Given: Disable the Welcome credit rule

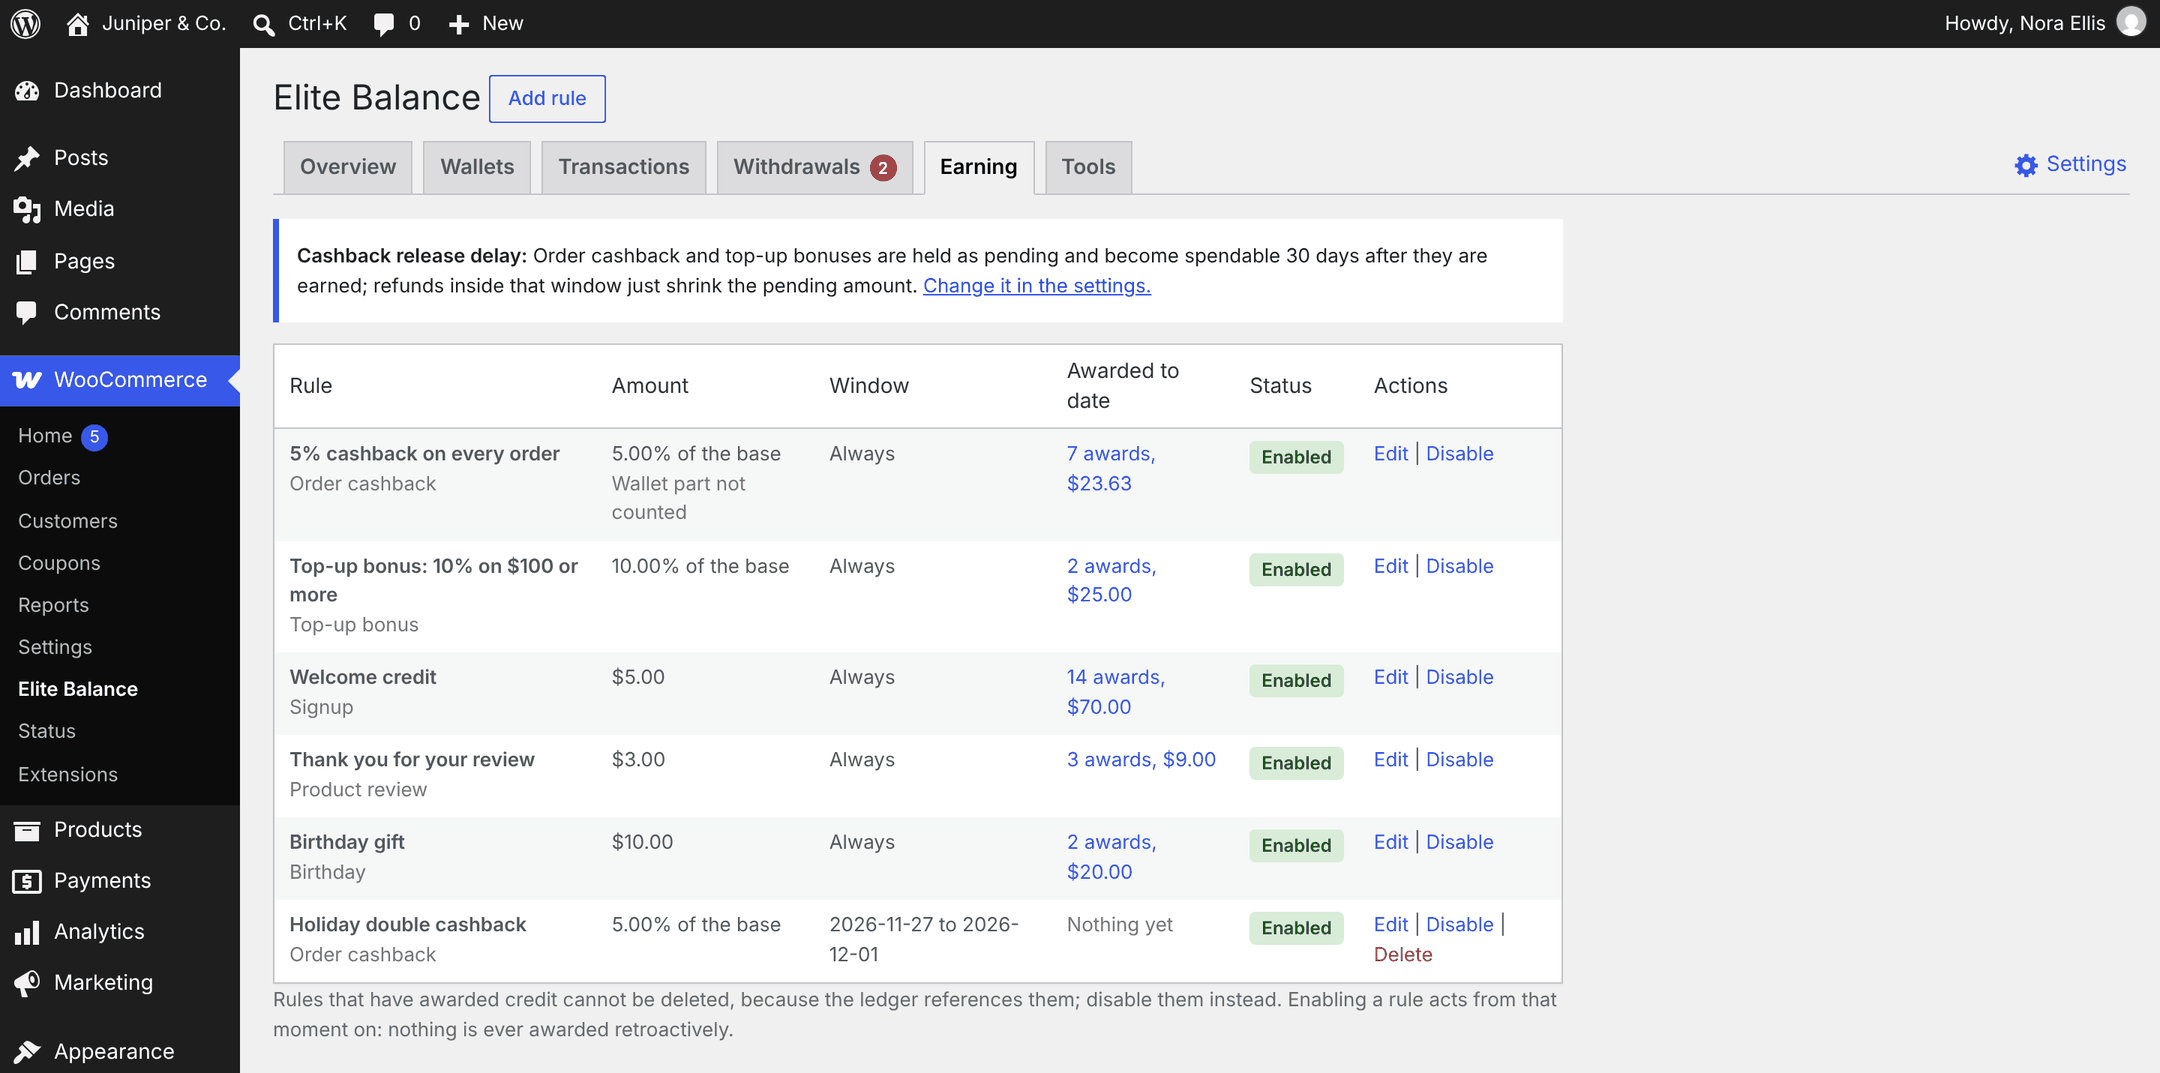Looking at the screenshot, I should tap(1459, 677).
